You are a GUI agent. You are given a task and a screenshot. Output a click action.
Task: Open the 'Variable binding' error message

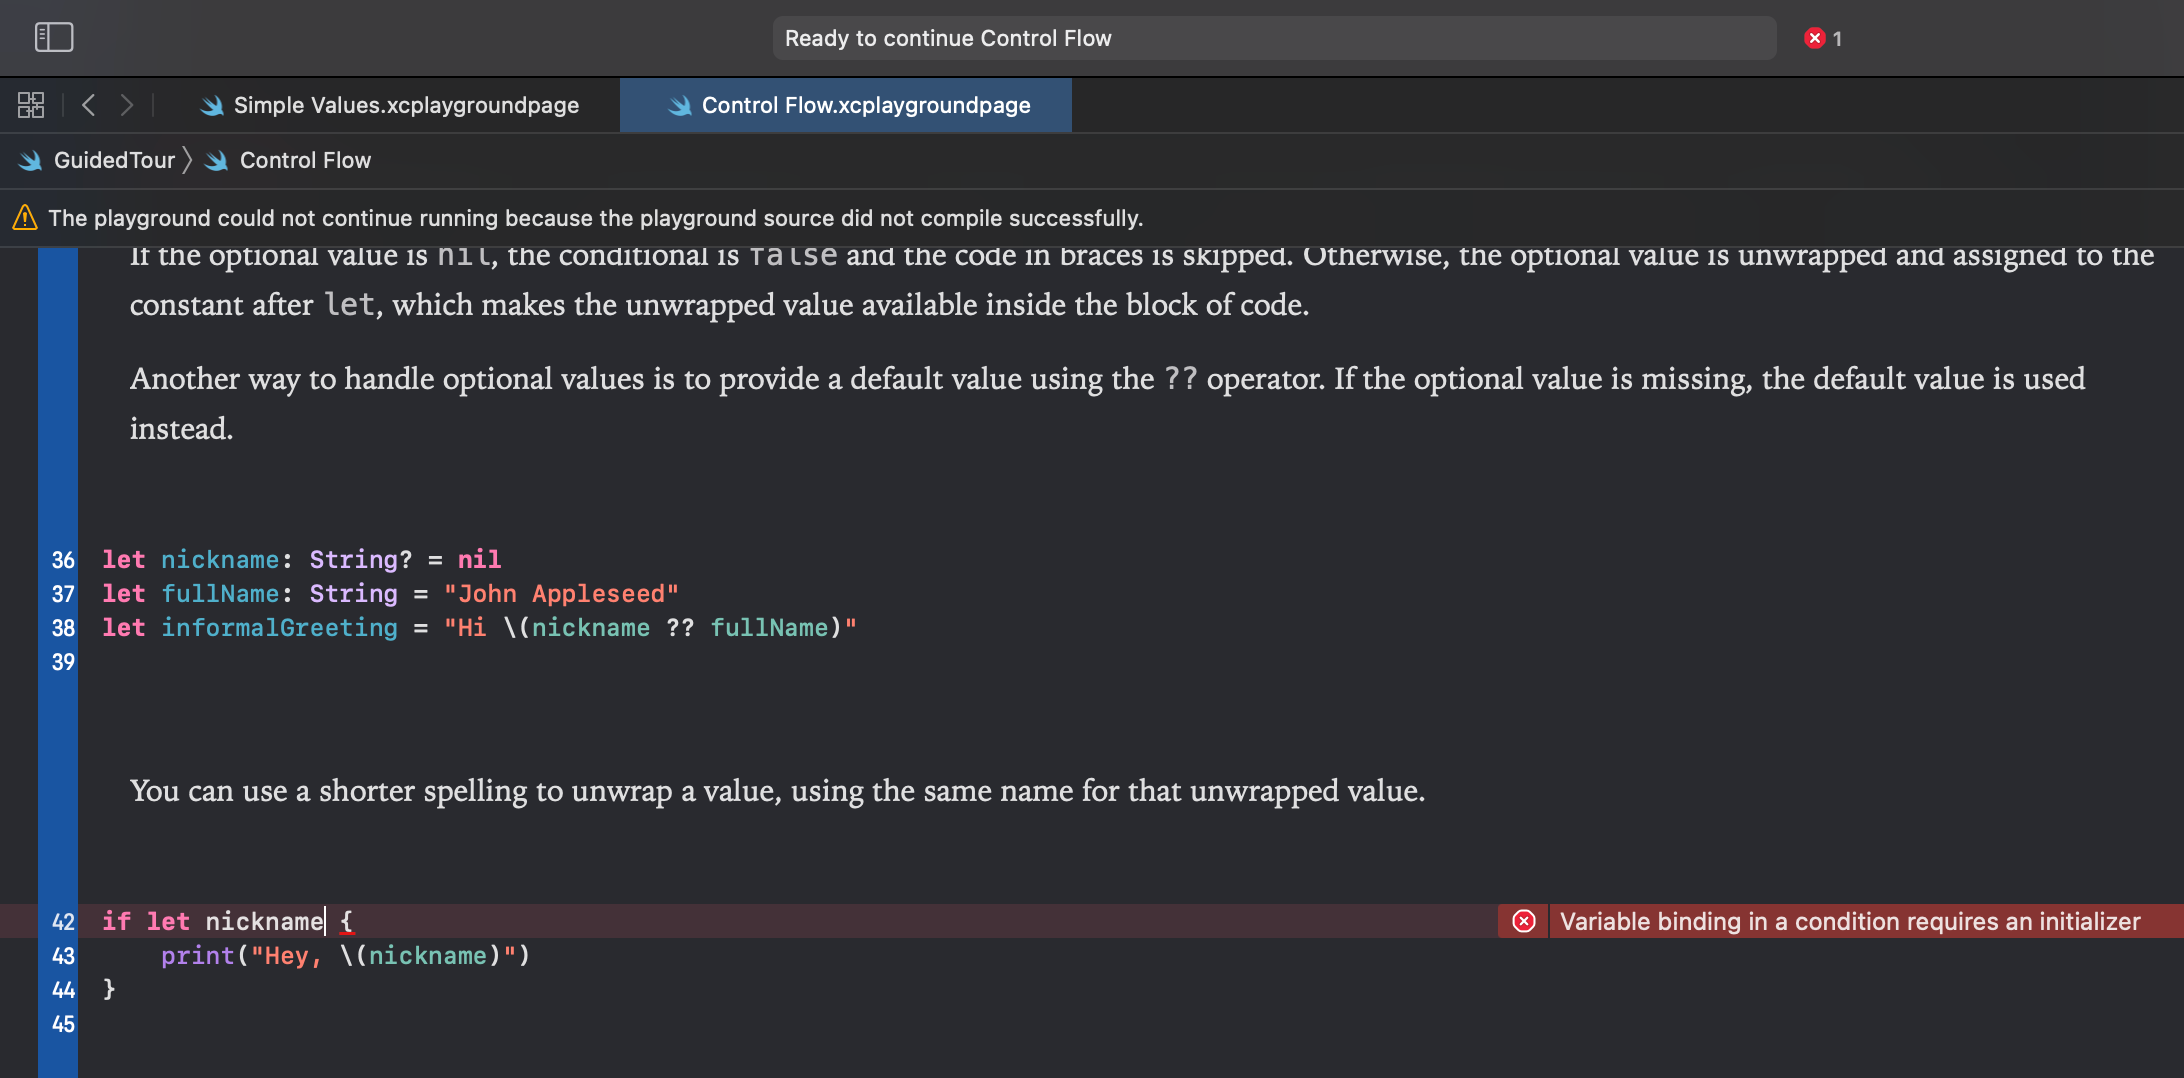pyautogui.click(x=1850, y=921)
